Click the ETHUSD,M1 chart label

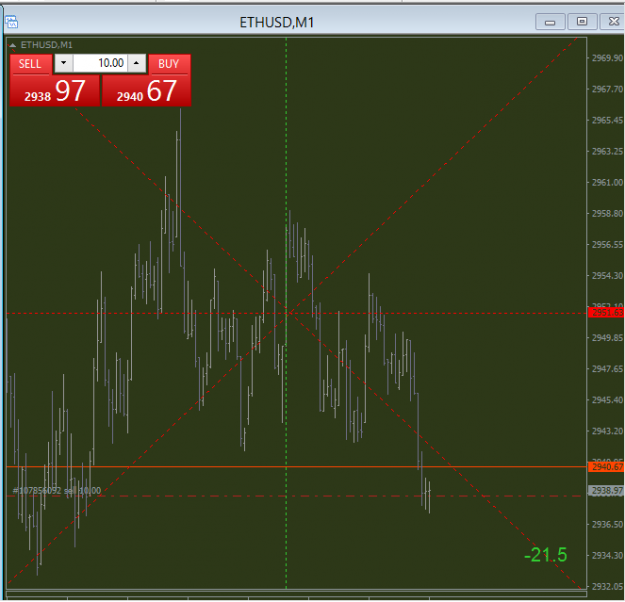click(x=47, y=45)
